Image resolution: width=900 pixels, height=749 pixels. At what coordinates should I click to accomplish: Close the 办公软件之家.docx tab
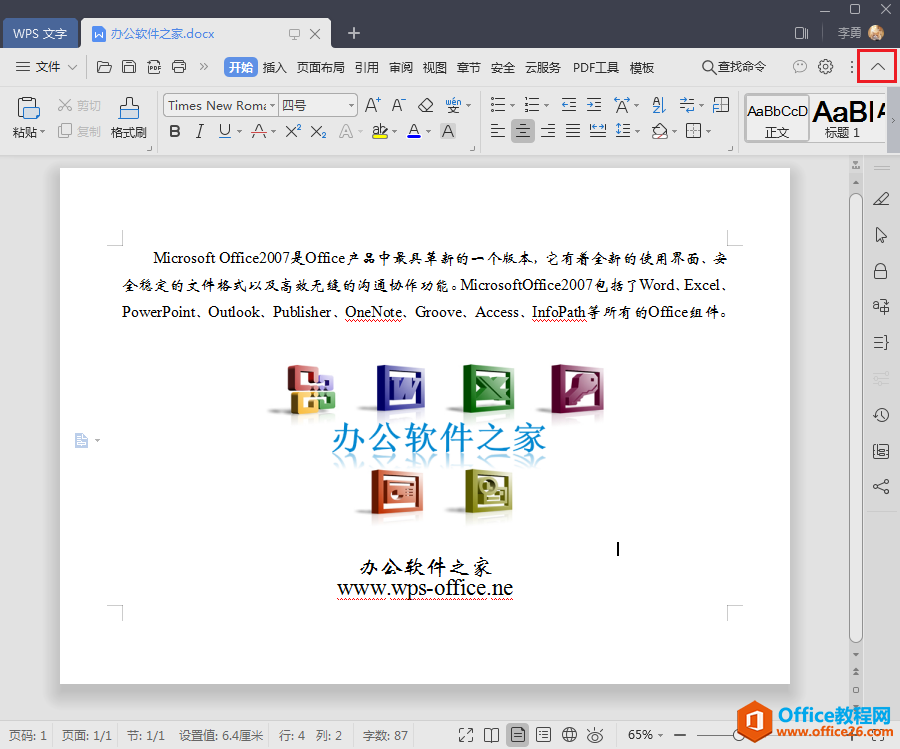coord(315,34)
